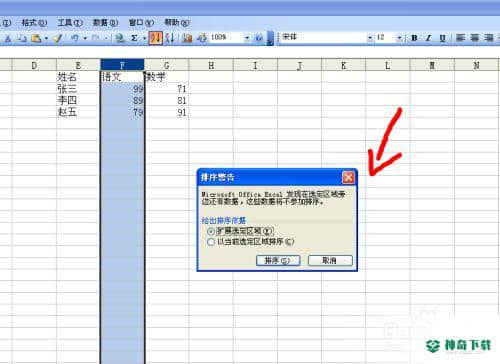Click the Sort Descending toolbar icon

click(170, 38)
